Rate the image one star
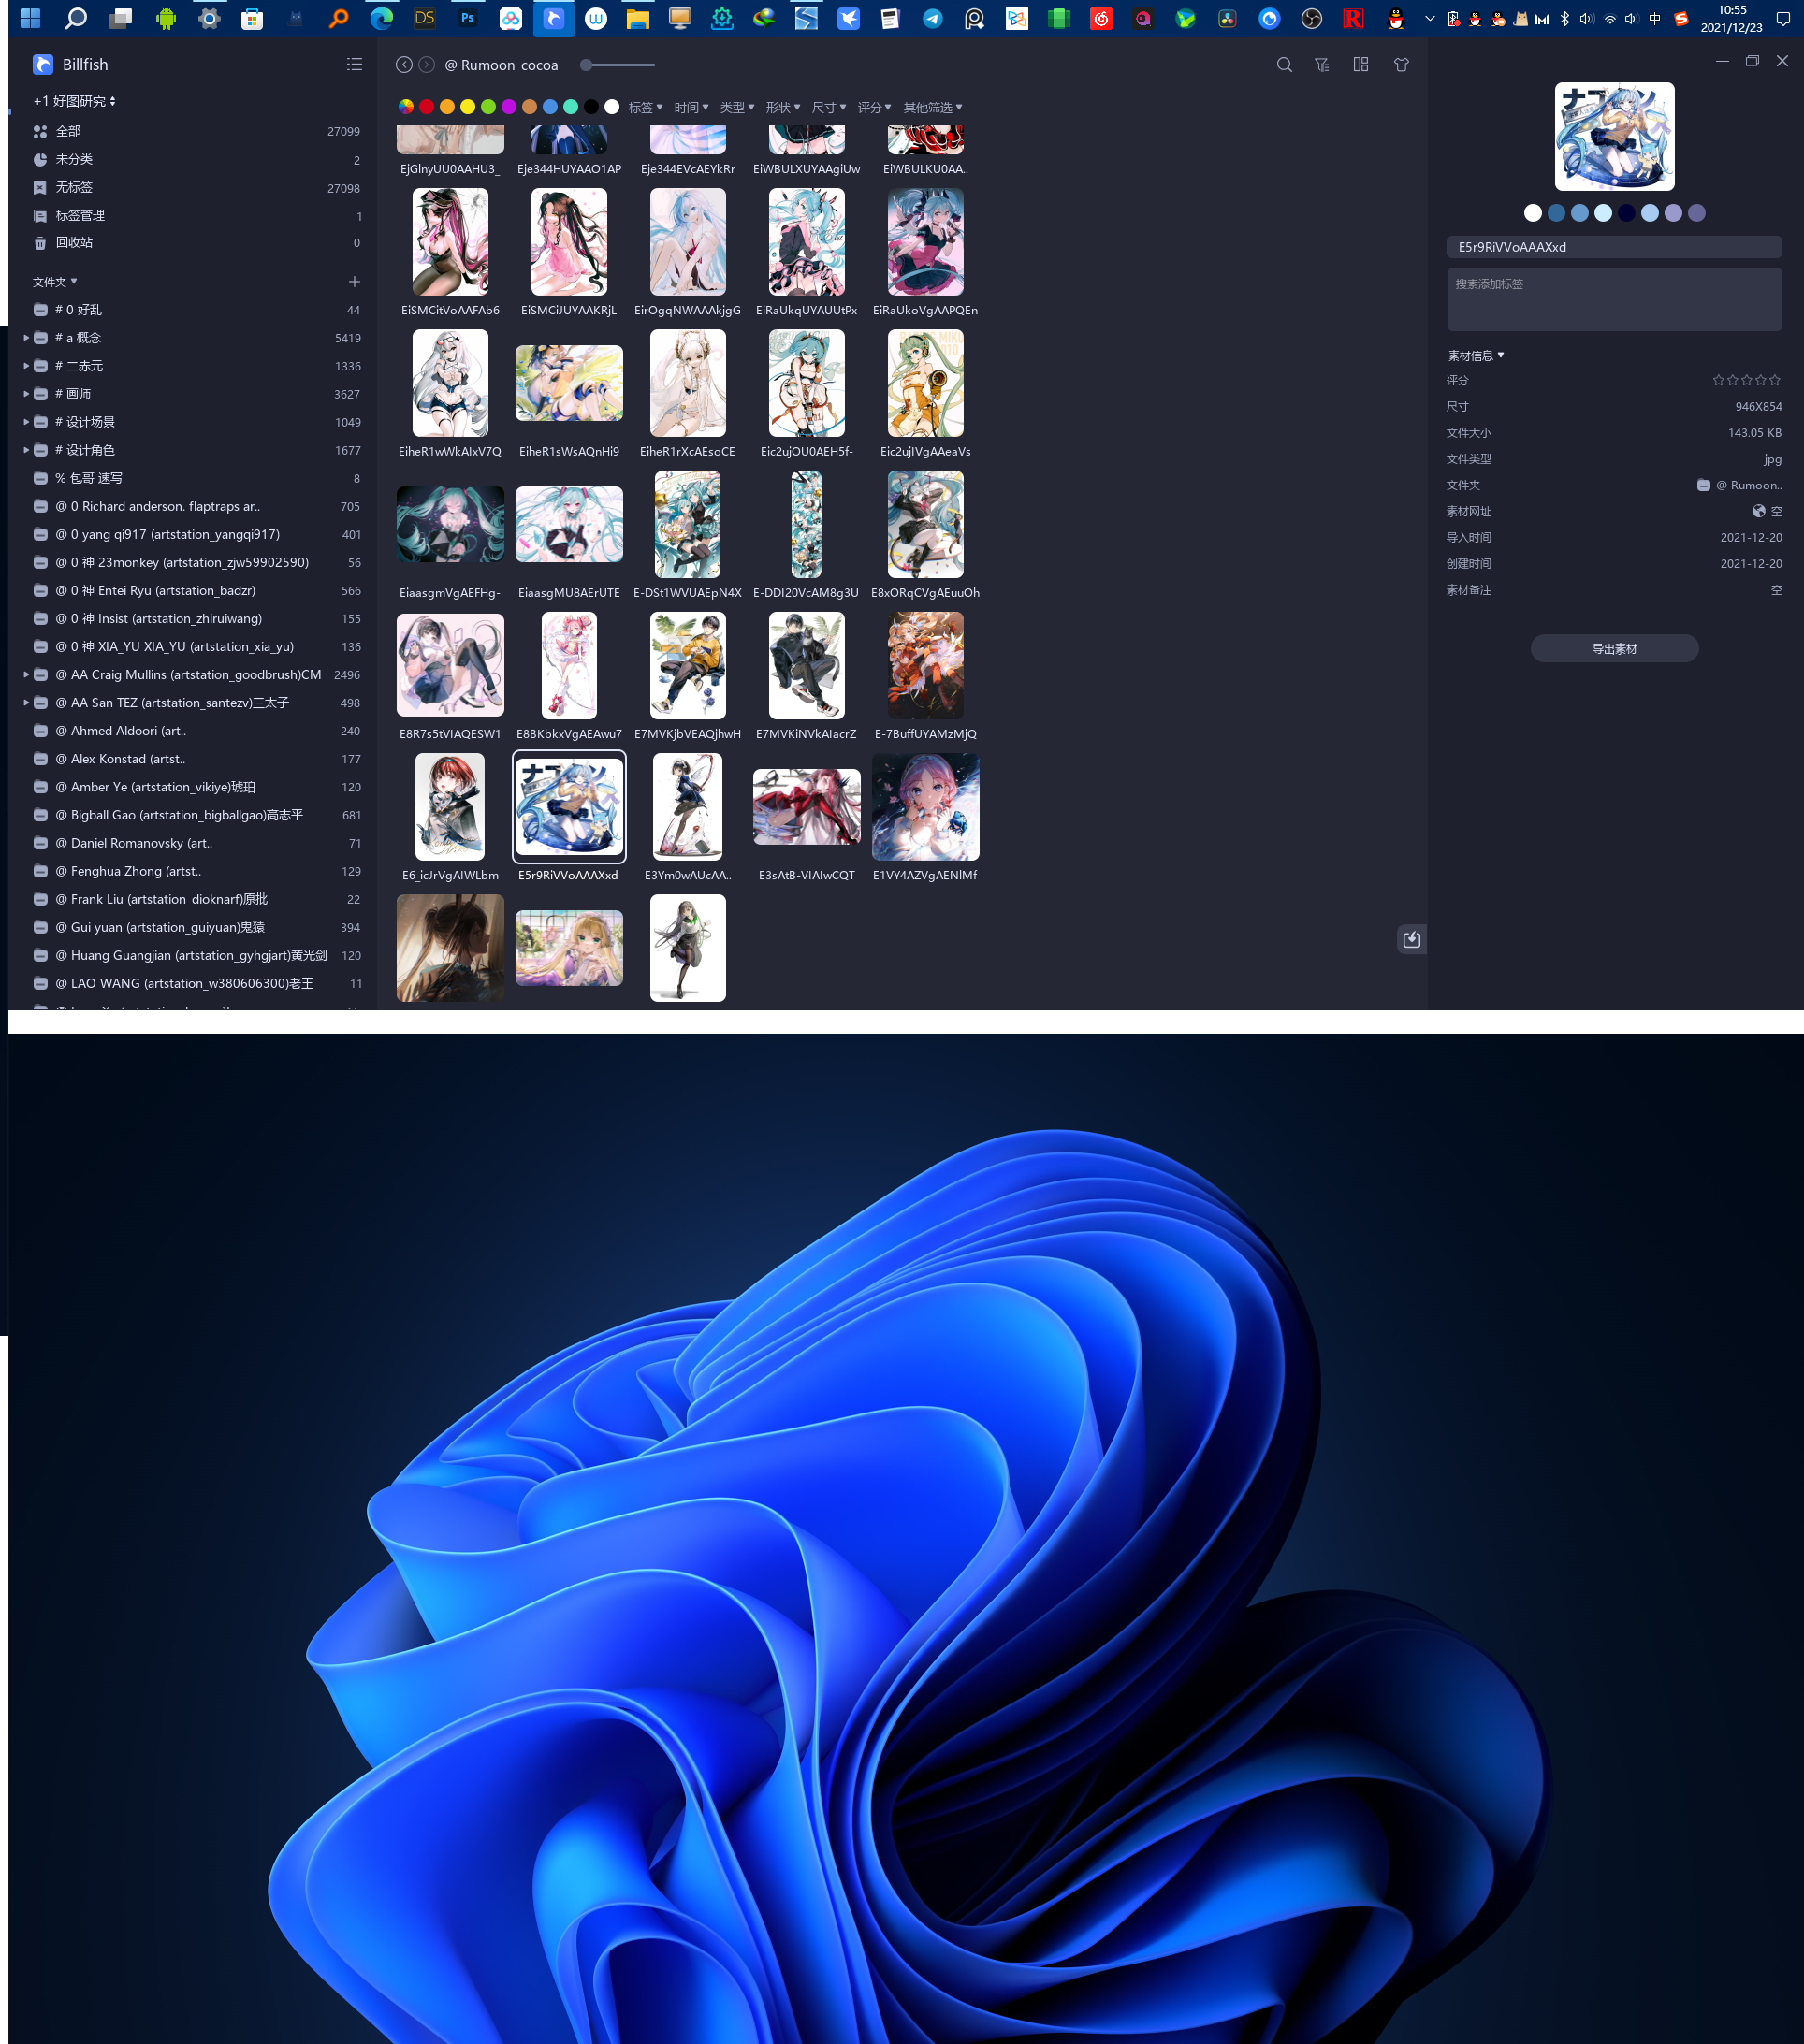The width and height of the screenshot is (1804, 2044). (1718, 380)
